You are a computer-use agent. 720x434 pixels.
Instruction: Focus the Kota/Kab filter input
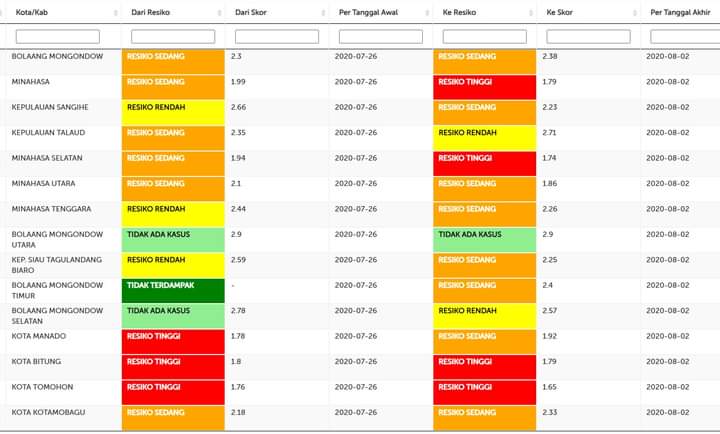(x=58, y=37)
